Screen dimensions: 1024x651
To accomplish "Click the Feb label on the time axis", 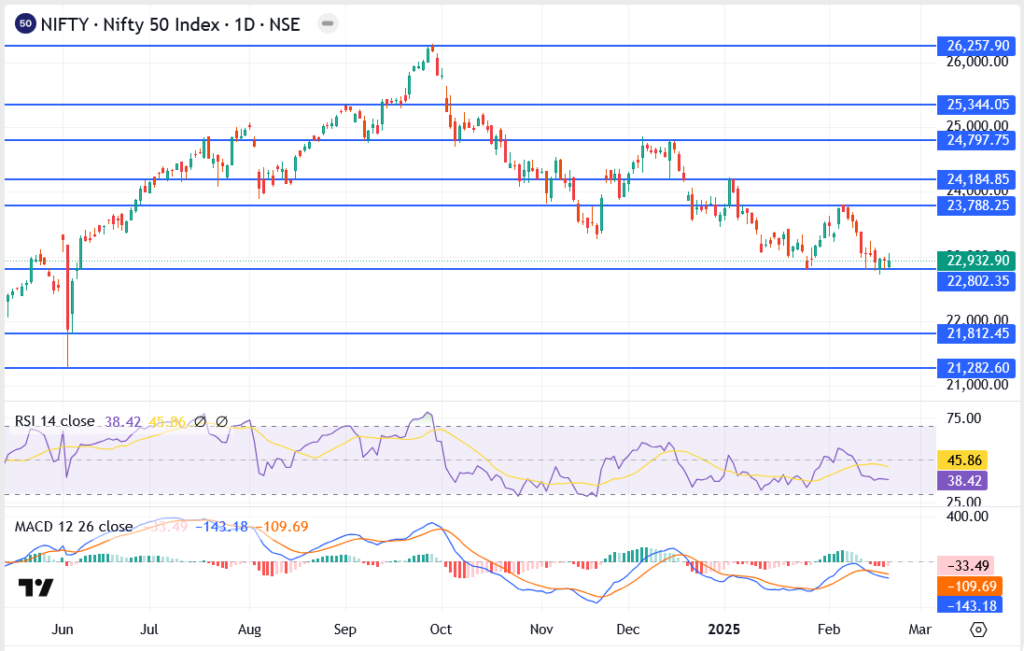I will click(x=828, y=629).
